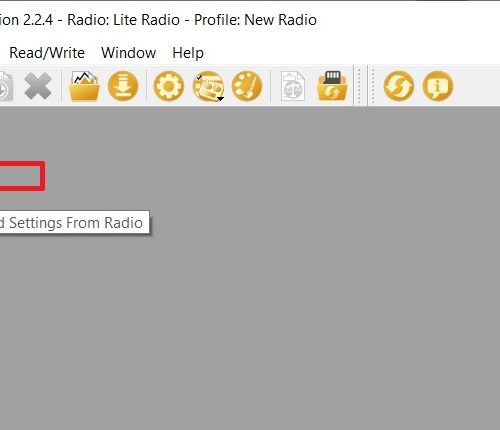The image size is (500, 430).
Task: Check for updates with circular arrows icon
Action: click(x=399, y=86)
